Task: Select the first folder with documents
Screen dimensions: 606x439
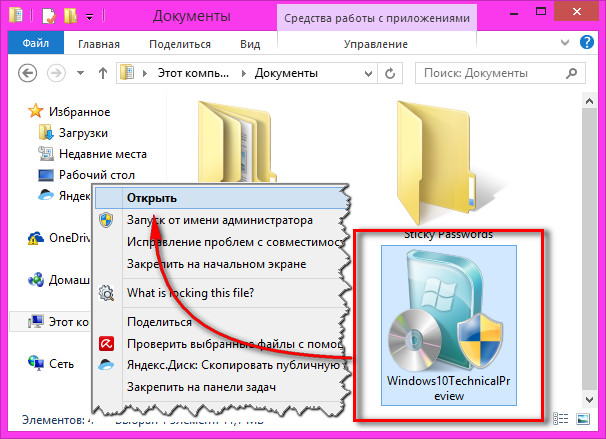Action: click(x=236, y=141)
